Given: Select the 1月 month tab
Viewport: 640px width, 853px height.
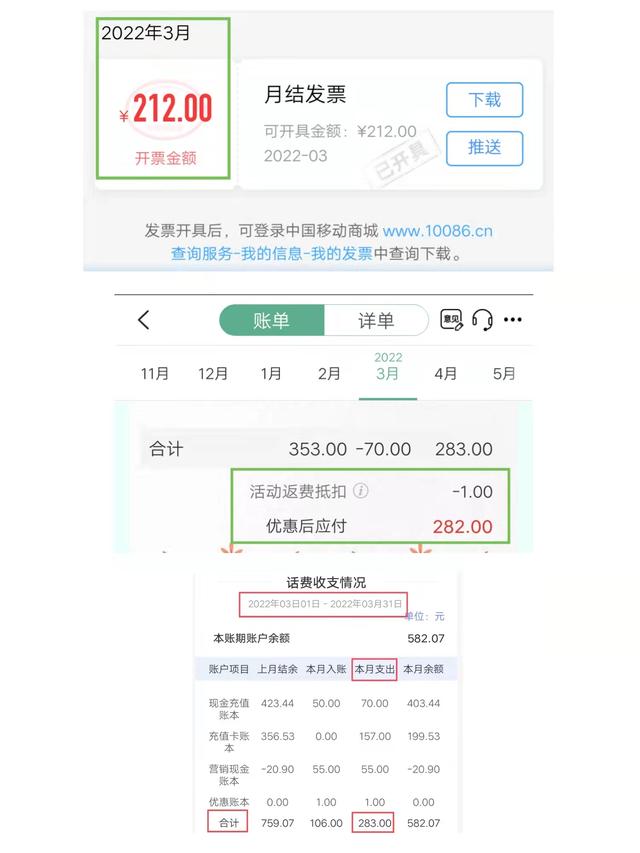Looking at the screenshot, I should pyautogui.click(x=271, y=374).
